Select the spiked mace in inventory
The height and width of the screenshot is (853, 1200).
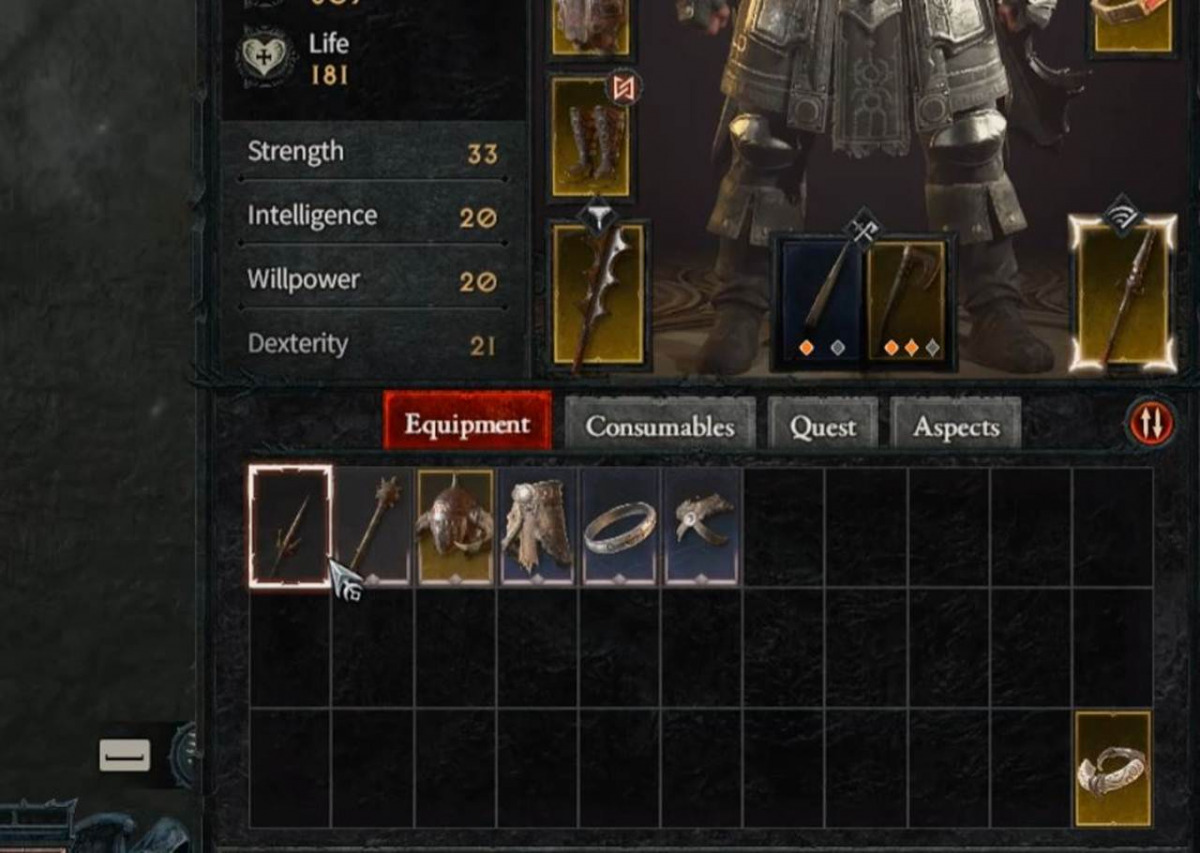(373, 526)
